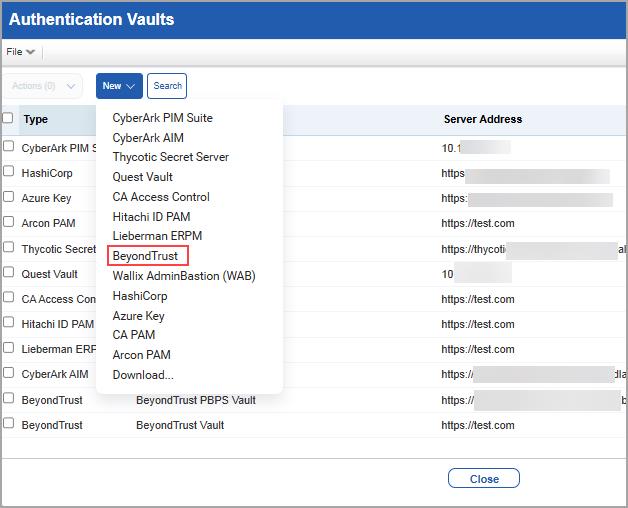Click the 'BeyondTrust Vault' name cell
Image resolution: width=628 pixels, height=508 pixels.
[x=180, y=425]
